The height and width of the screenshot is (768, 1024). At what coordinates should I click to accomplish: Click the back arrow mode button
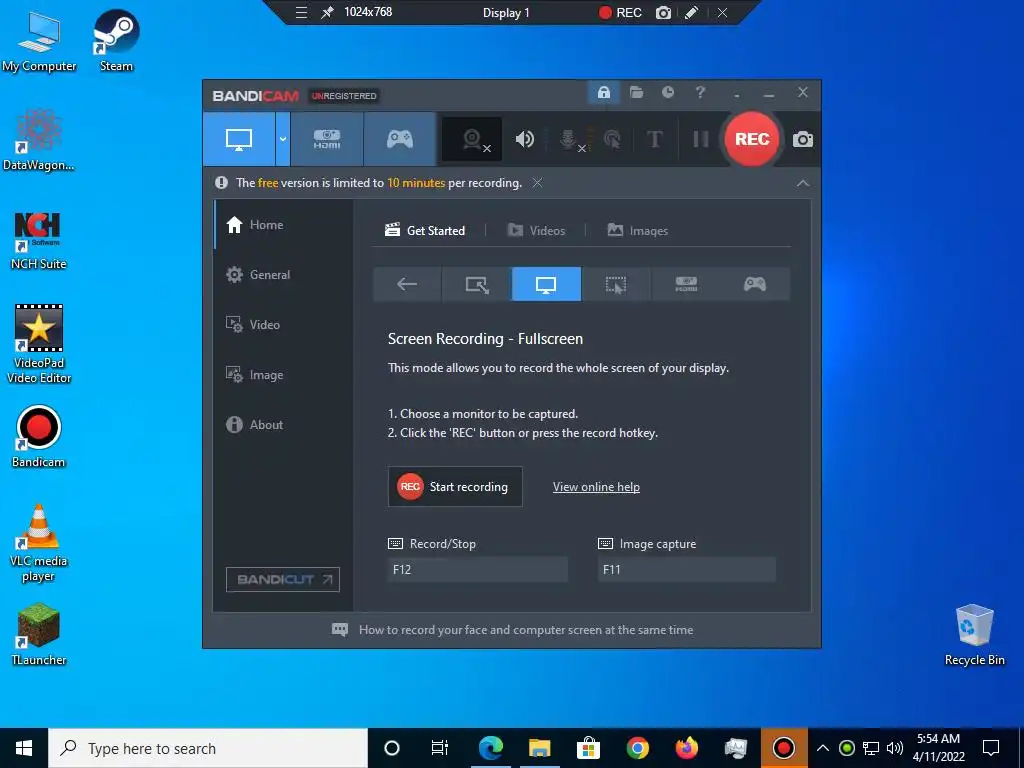[407, 284]
